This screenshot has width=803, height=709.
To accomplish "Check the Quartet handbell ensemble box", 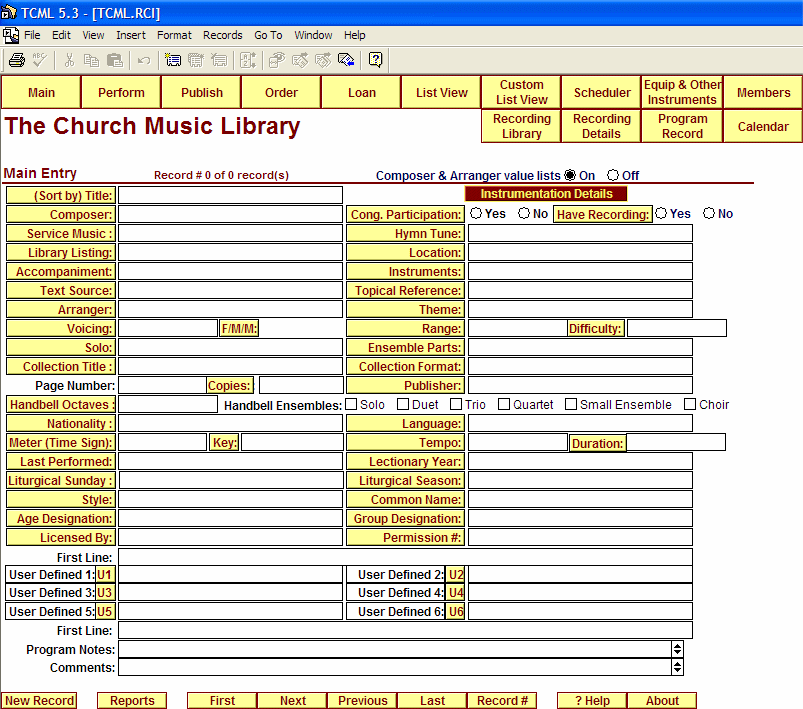I will [504, 404].
